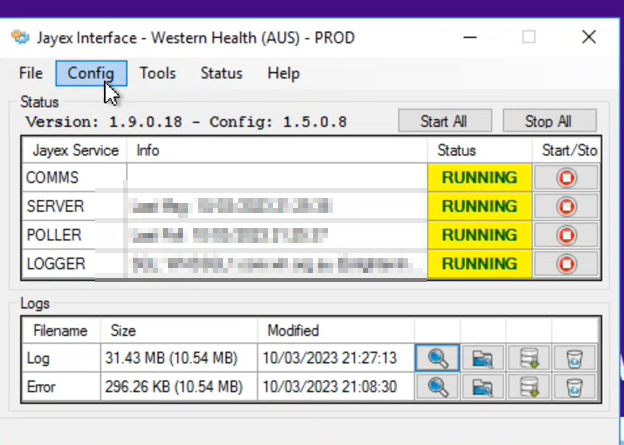
Task: Click the Jayex Service column header
Action: (x=75, y=150)
